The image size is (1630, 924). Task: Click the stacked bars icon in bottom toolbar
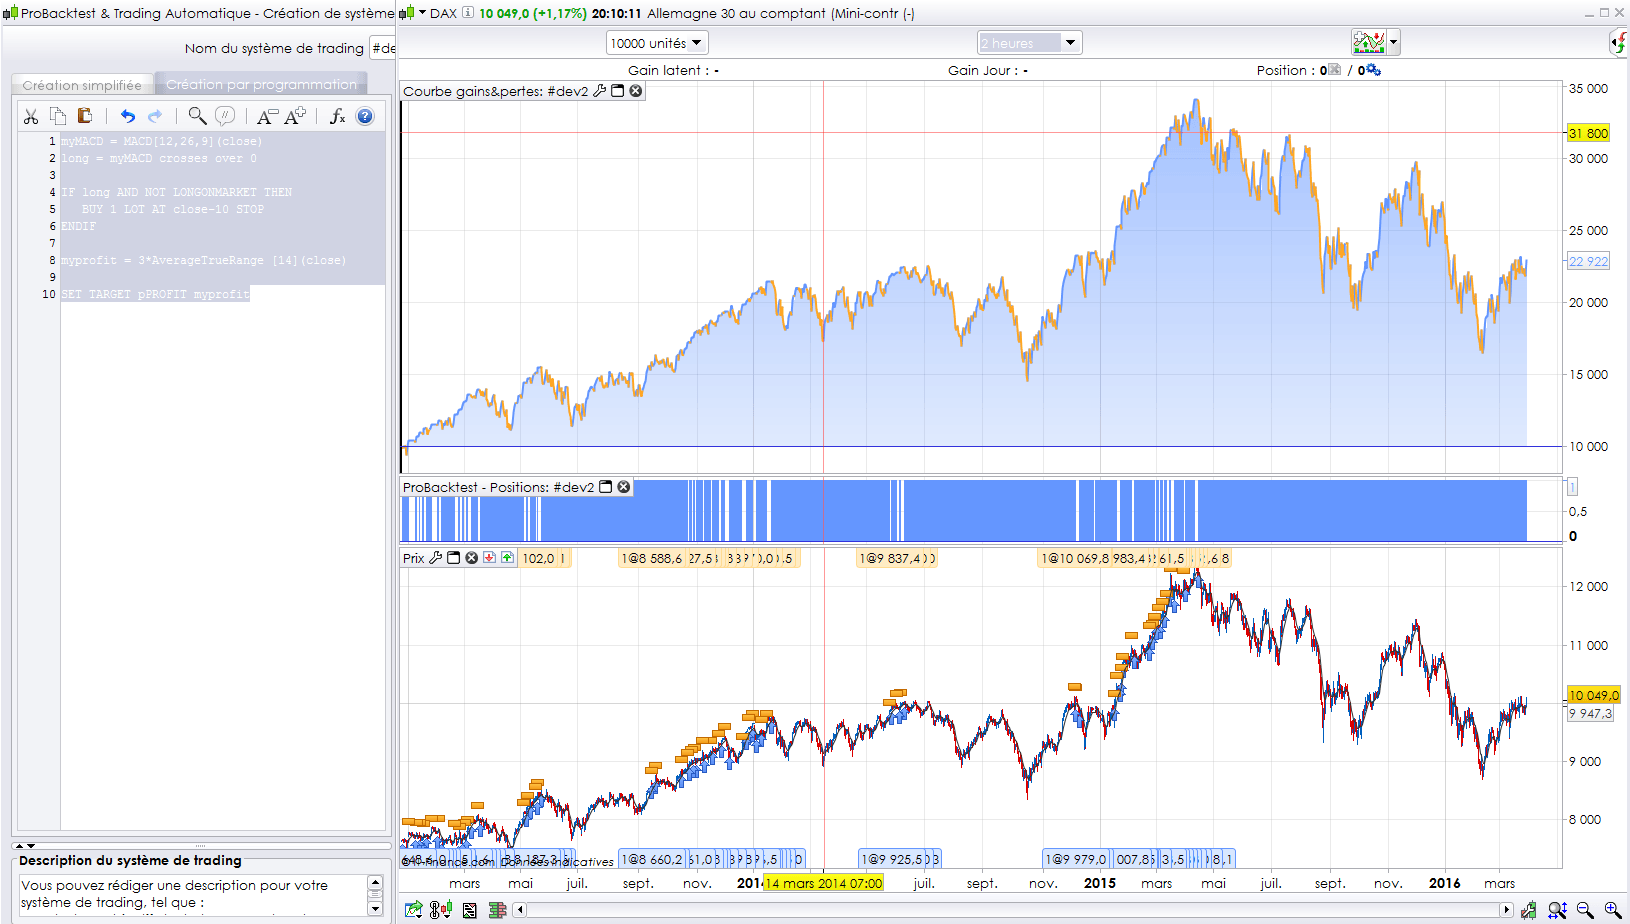point(497,910)
